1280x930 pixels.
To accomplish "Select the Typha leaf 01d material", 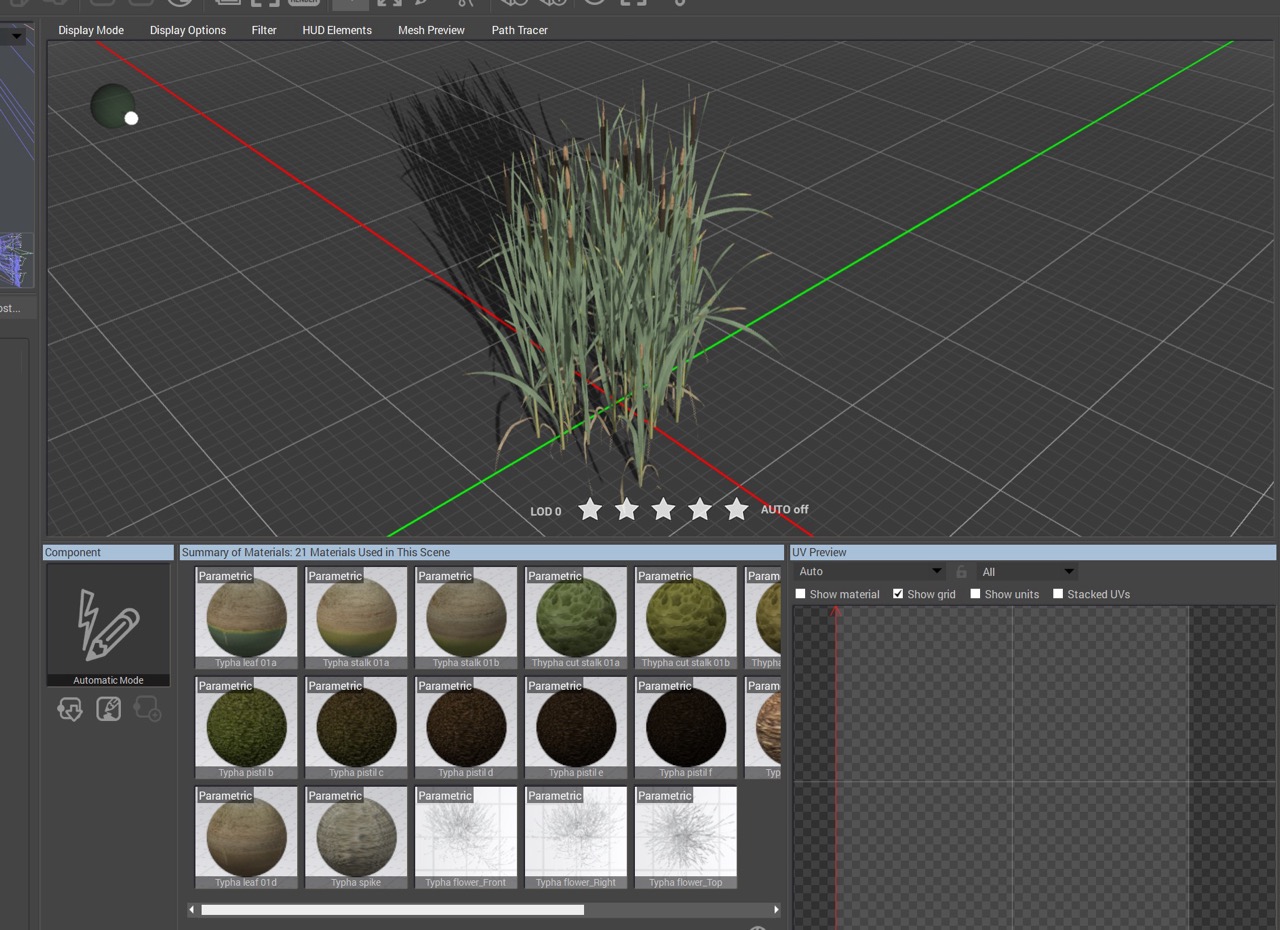I will tap(246, 838).
